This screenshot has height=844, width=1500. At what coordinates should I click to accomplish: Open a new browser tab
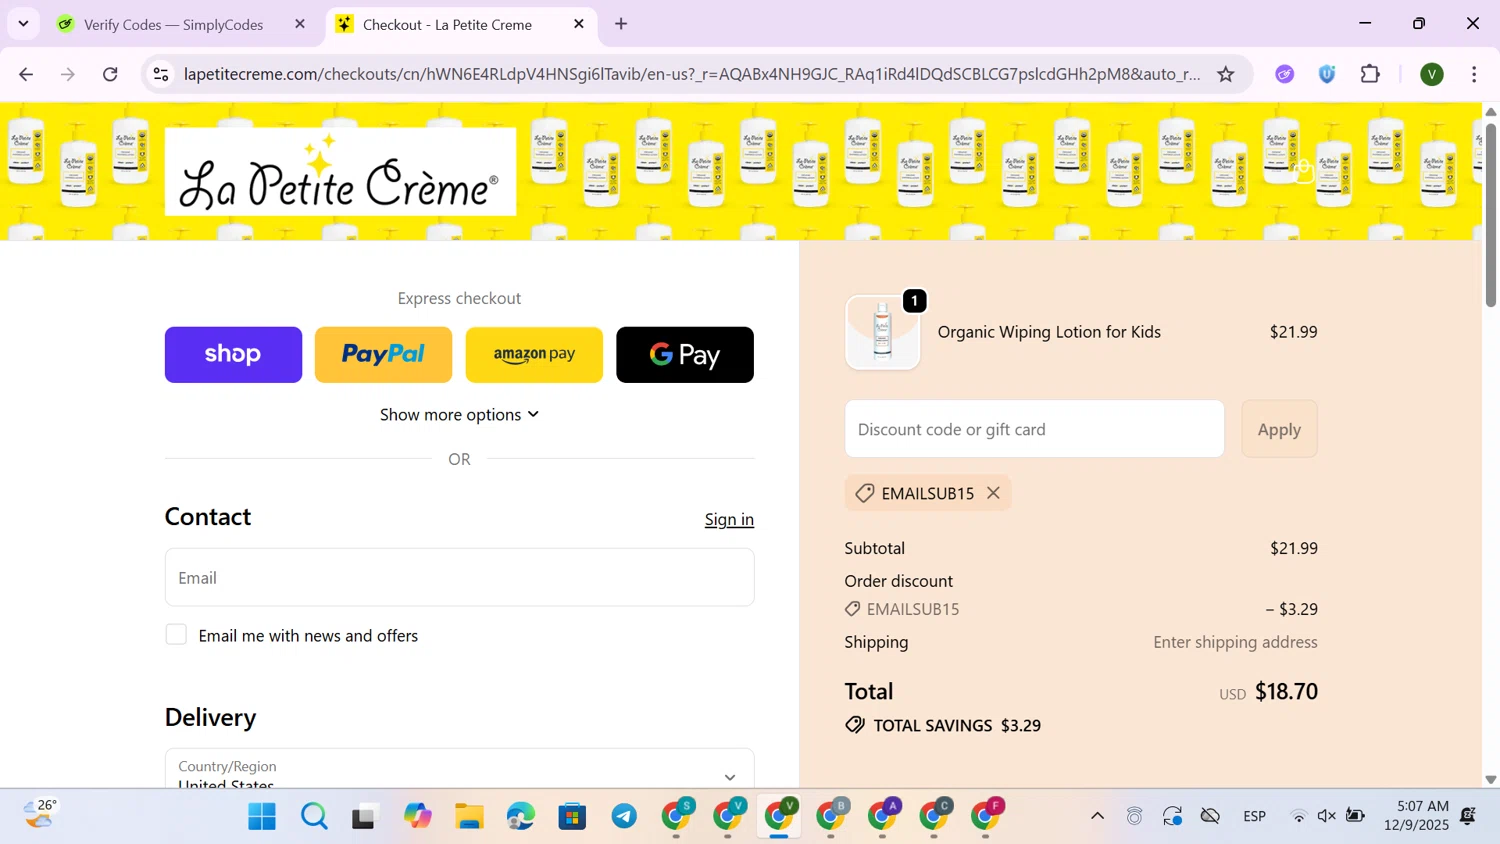coord(621,24)
